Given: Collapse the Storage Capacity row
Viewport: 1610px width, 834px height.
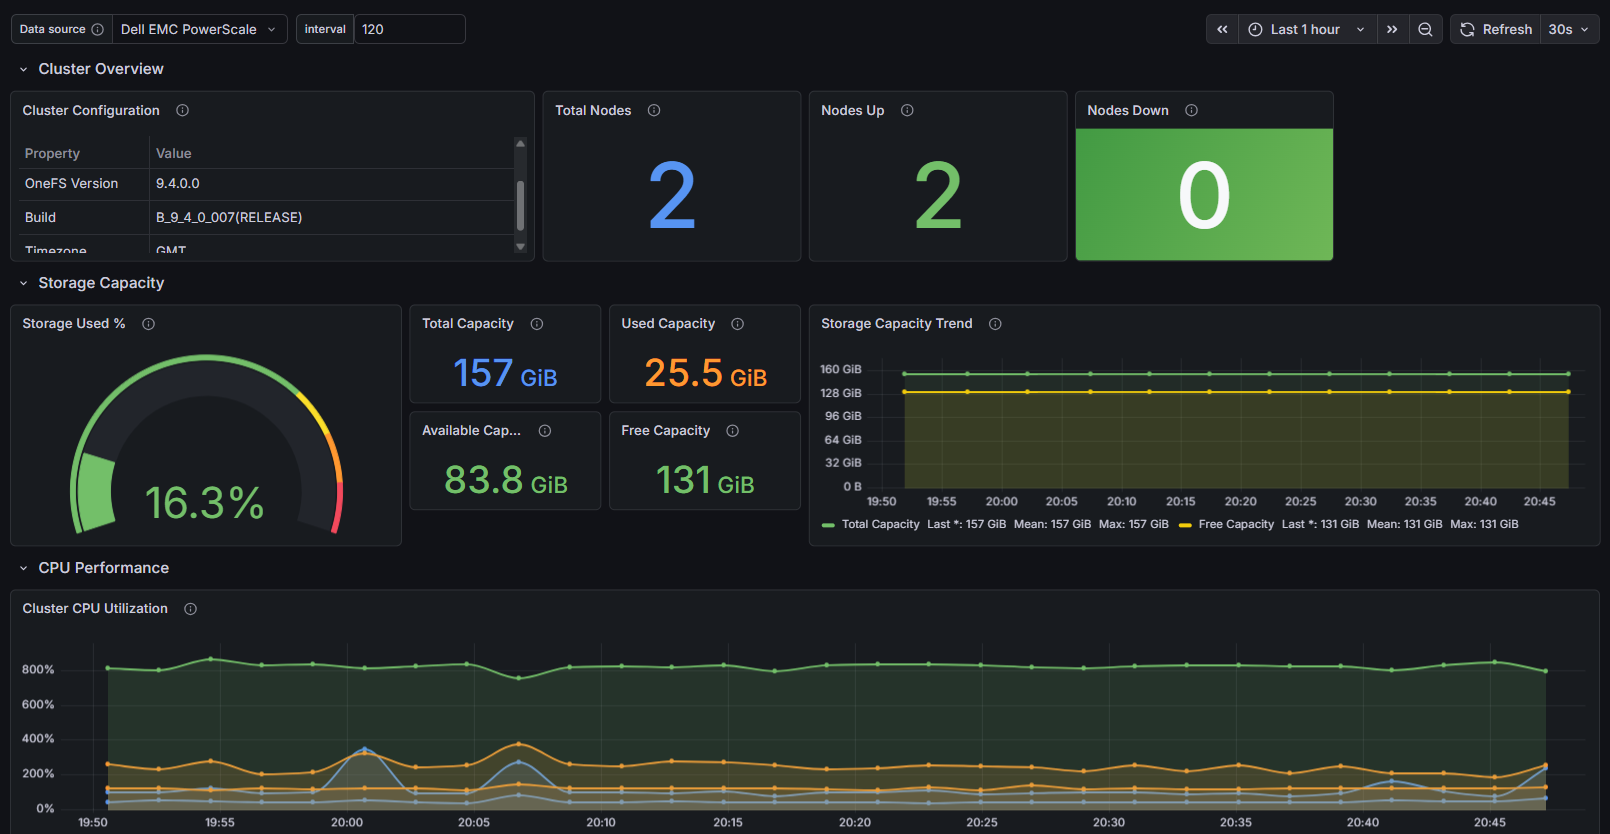Looking at the screenshot, I should click(x=24, y=283).
